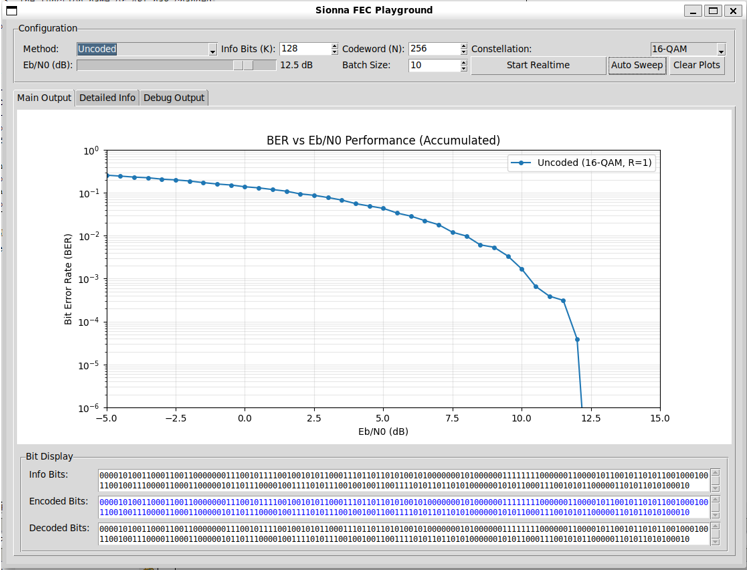Click the Uncoded (16-QAM, R=1) legend entry

[594, 163]
